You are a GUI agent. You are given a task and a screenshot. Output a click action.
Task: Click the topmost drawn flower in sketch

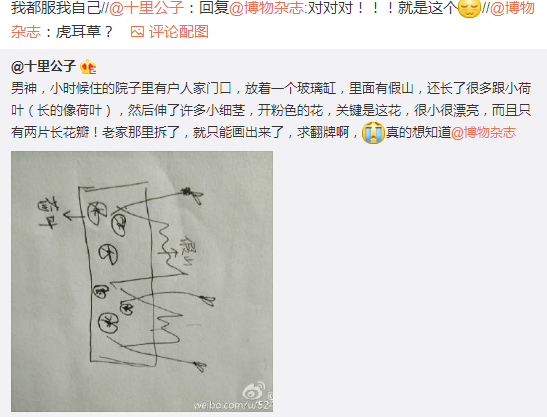pyautogui.click(x=192, y=196)
